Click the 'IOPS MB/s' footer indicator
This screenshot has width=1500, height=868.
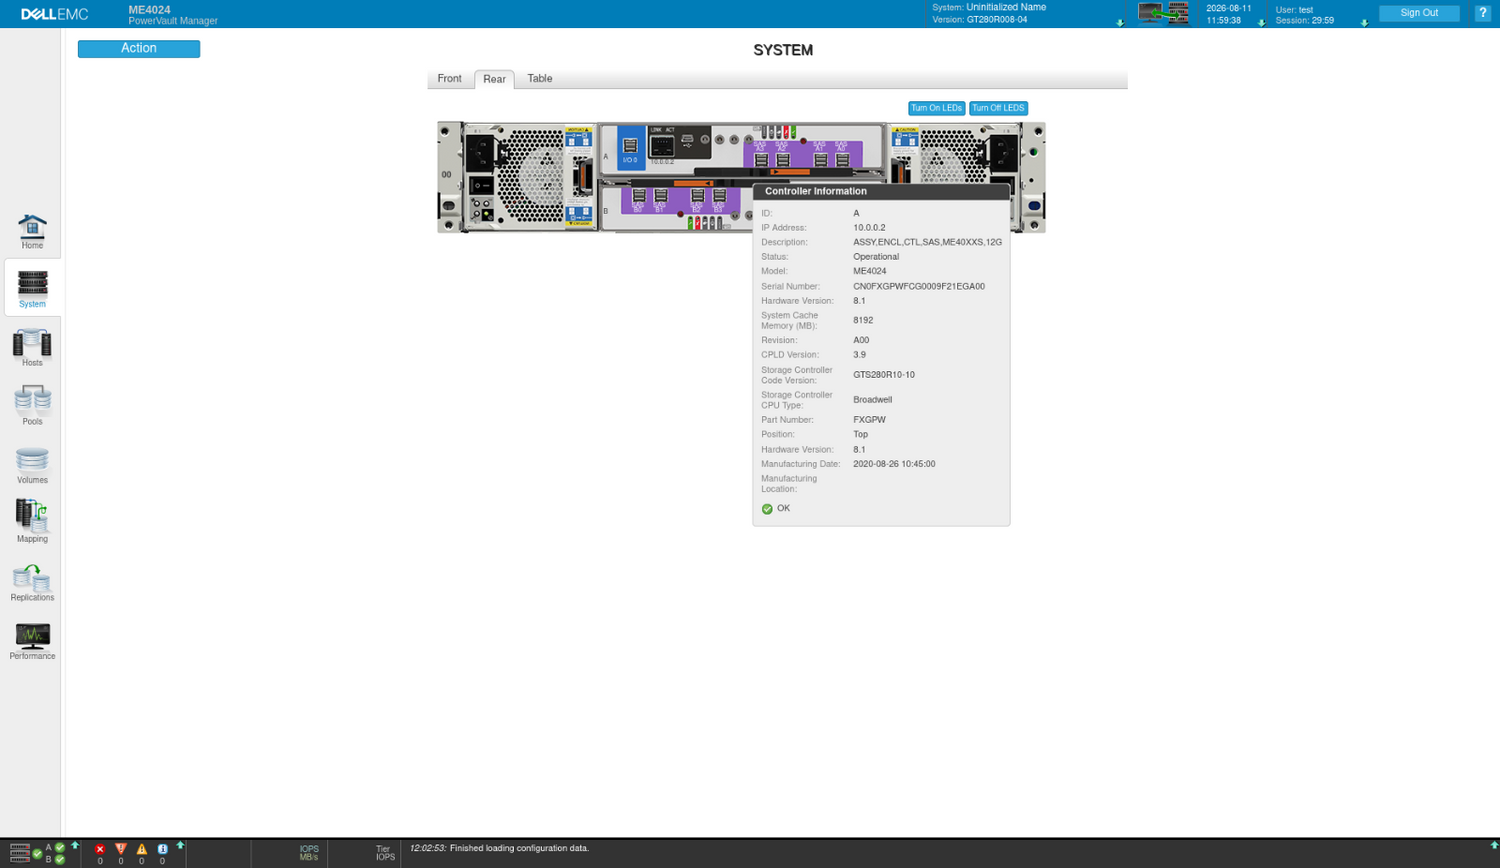pyautogui.click(x=309, y=853)
